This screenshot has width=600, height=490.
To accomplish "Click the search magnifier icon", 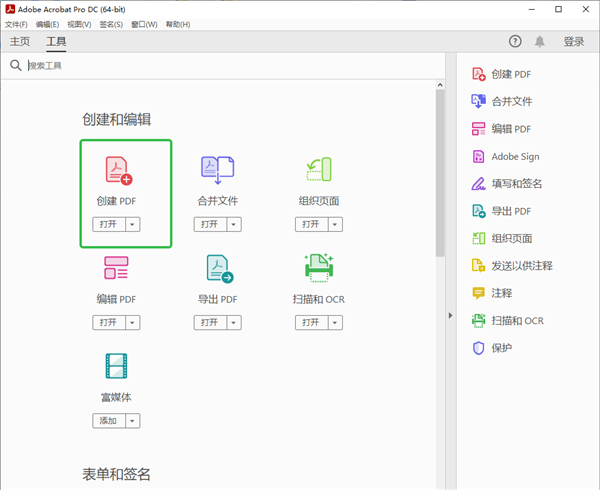I will [15, 65].
